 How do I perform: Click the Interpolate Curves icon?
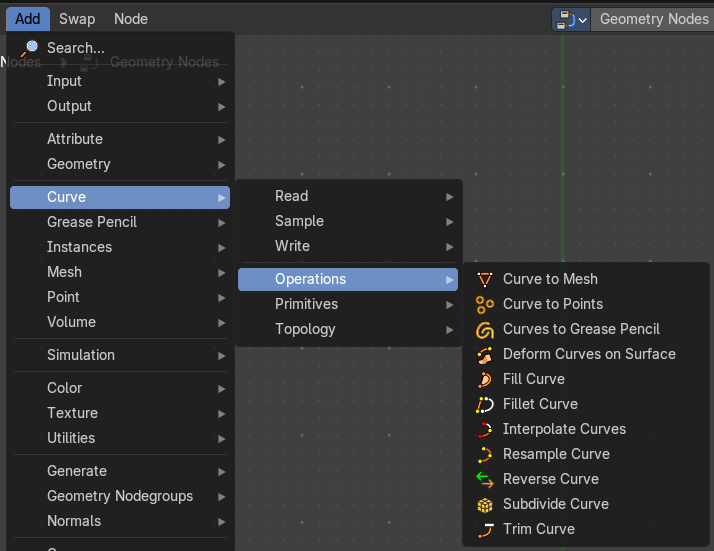484,429
